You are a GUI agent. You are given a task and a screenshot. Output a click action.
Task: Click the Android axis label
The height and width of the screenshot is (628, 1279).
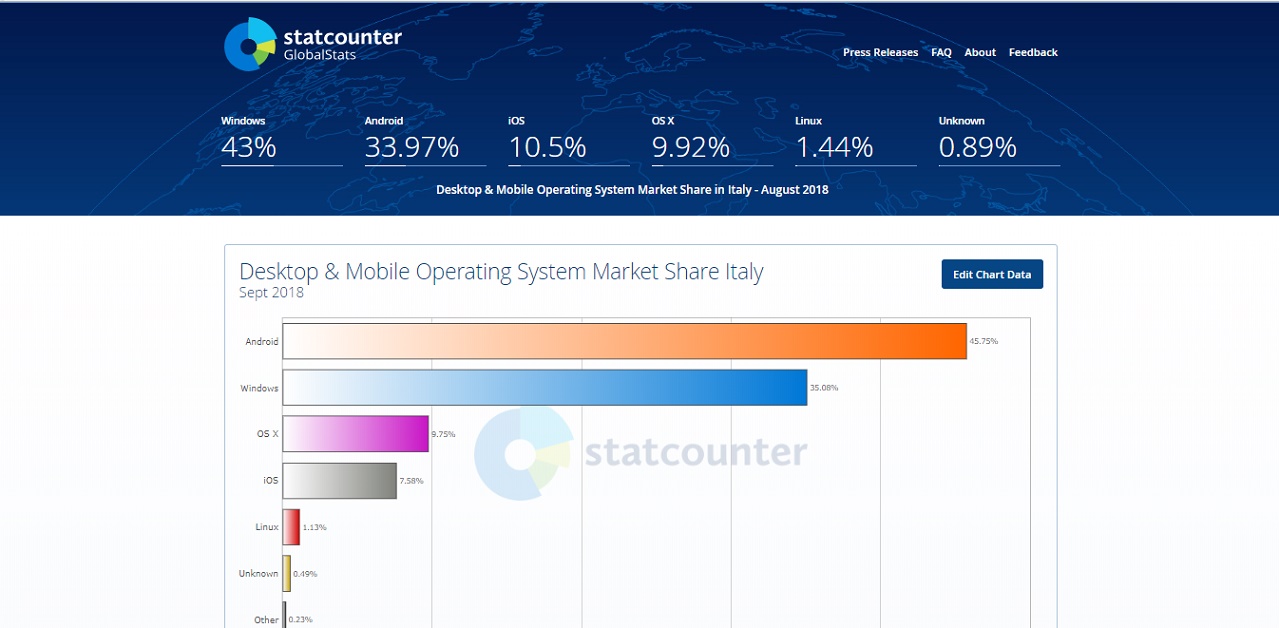pyautogui.click(x=262, y=342)
